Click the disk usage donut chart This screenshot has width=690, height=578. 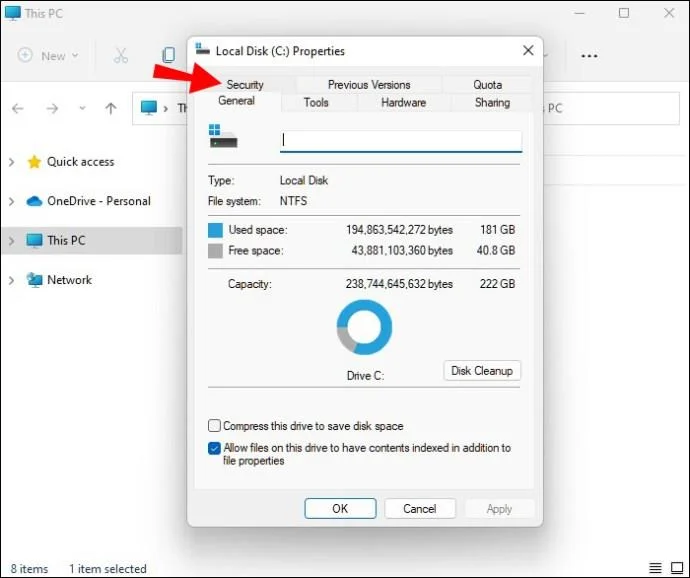click(364, 327)
